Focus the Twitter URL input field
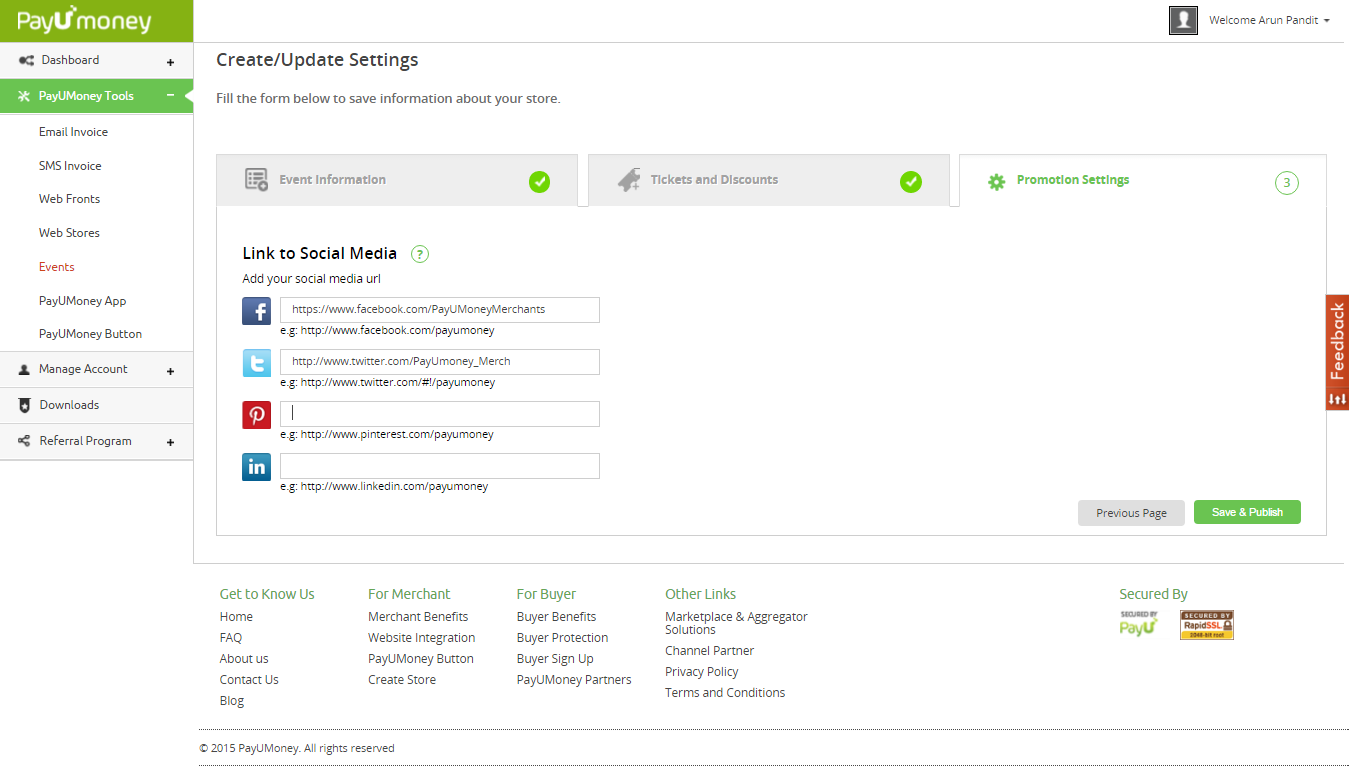 (x=440, y=362)
